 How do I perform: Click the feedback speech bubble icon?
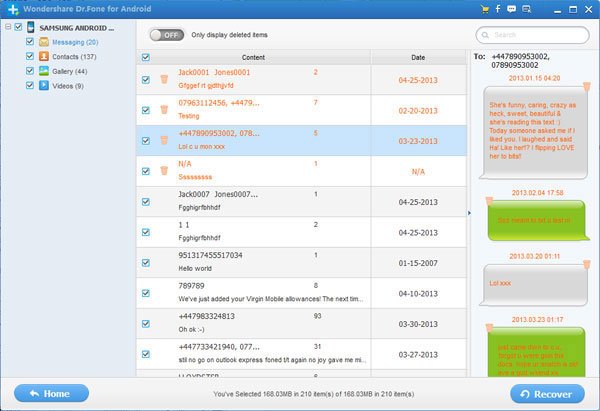pyautogui.click(x=511, y=8)
